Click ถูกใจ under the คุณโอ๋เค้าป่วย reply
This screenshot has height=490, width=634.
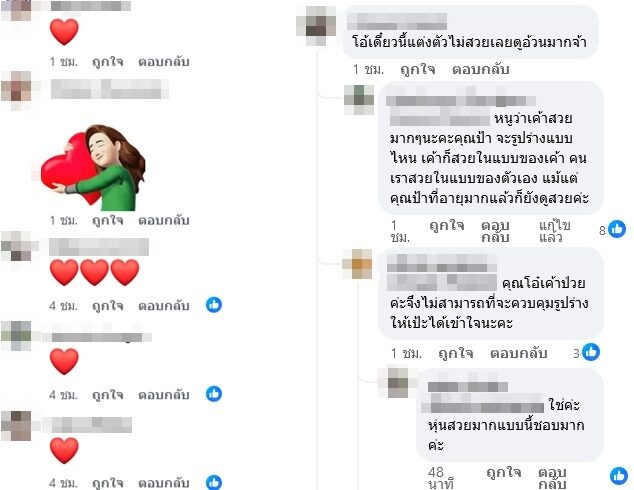[x=456, y=353]
